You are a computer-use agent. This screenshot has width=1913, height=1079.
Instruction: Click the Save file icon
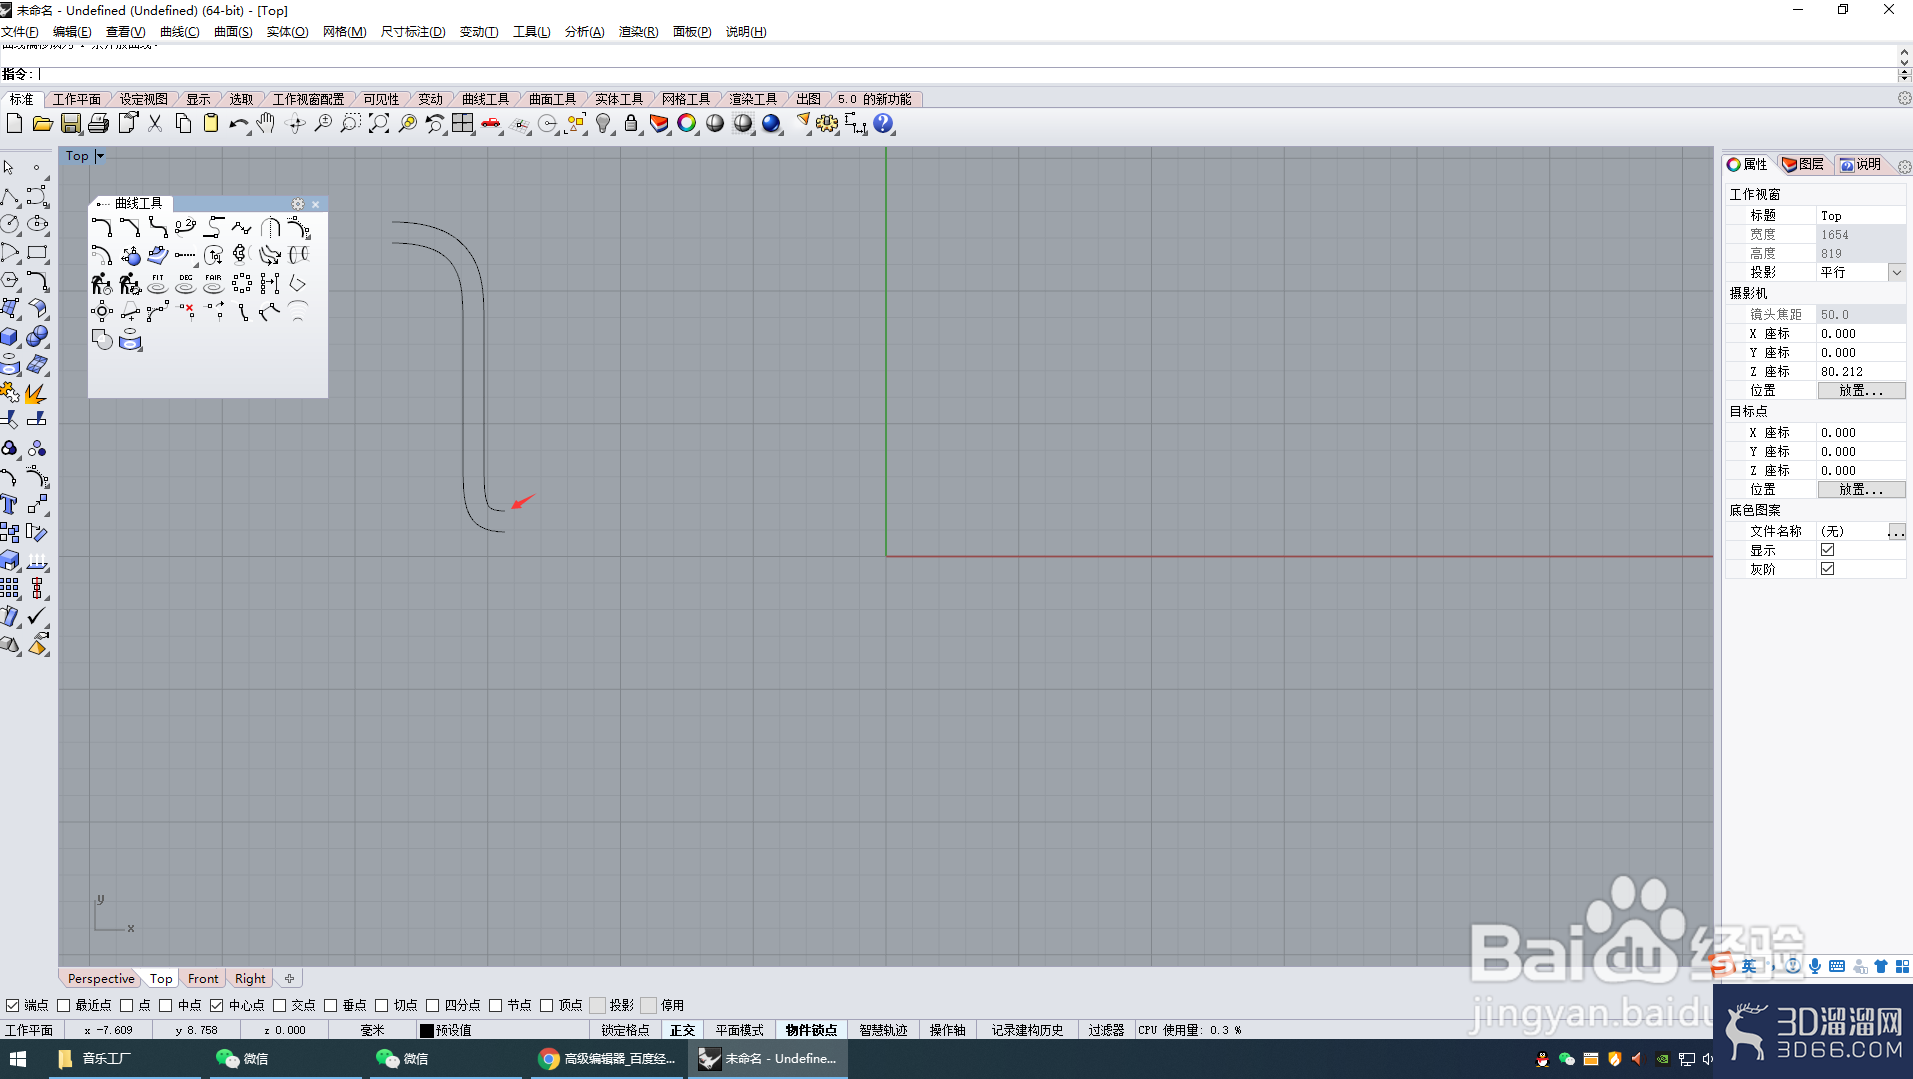(70, 124)
